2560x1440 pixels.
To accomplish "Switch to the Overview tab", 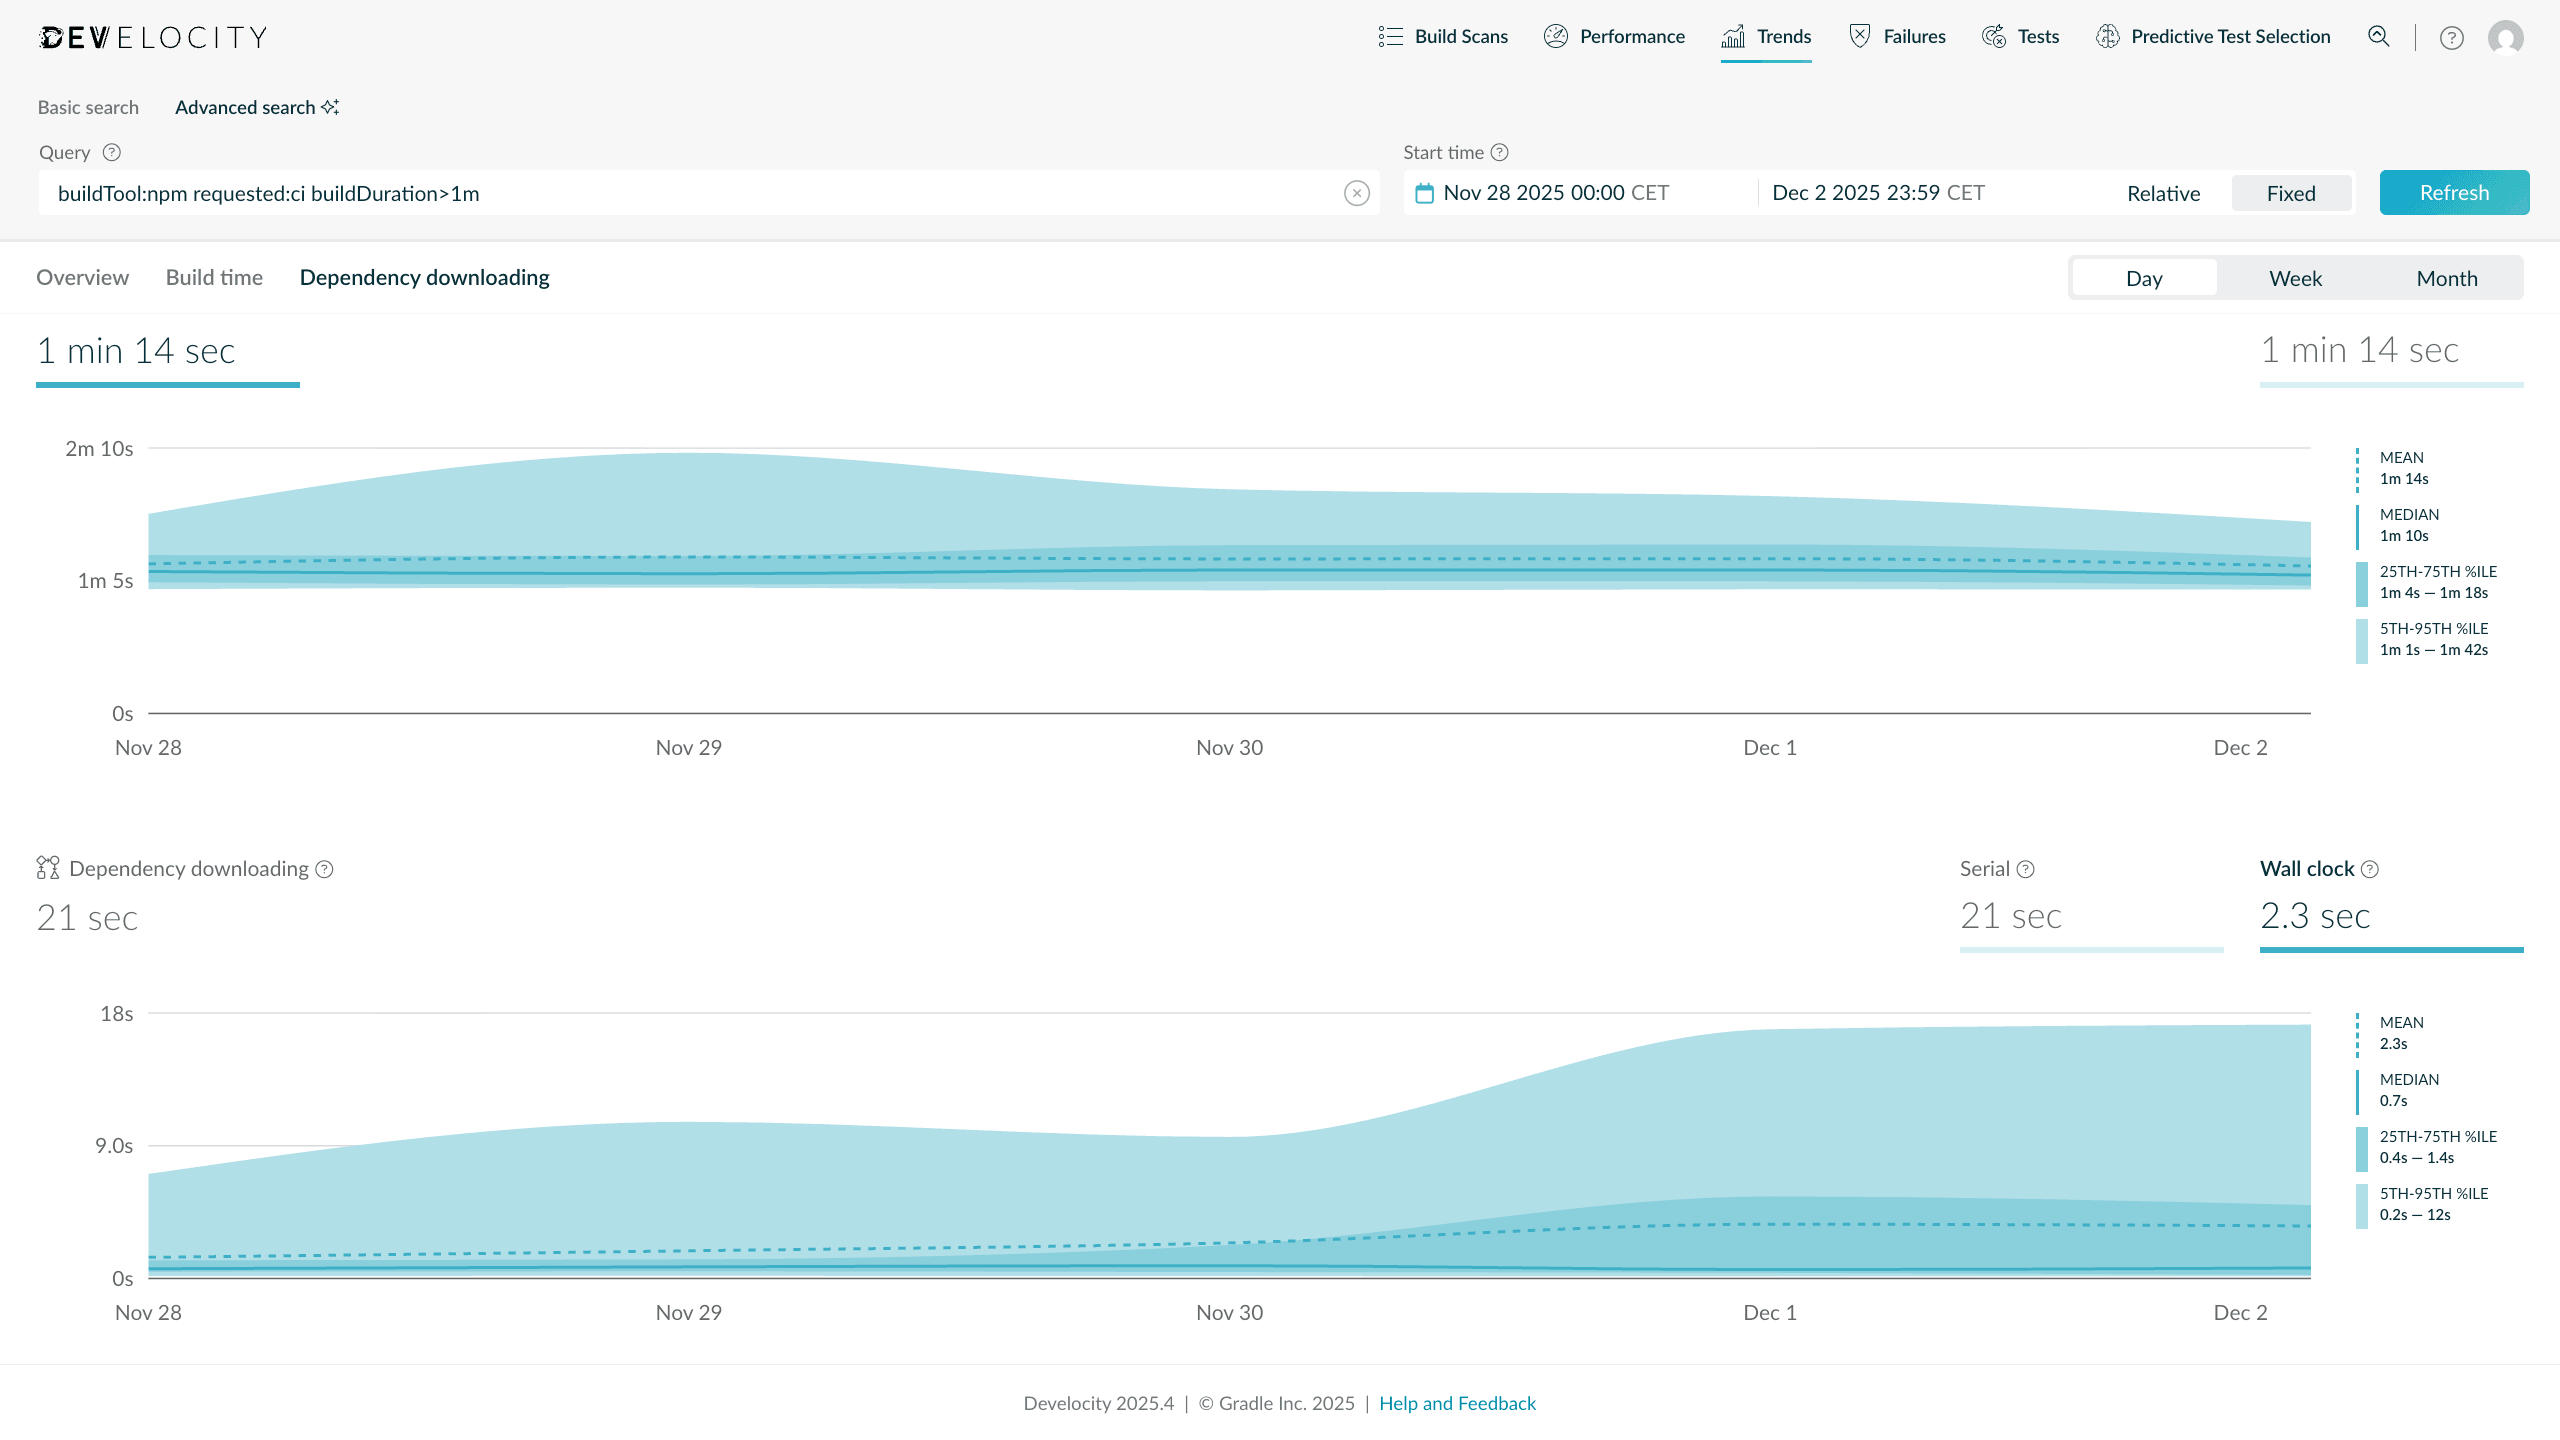I will tap(82, 277).
